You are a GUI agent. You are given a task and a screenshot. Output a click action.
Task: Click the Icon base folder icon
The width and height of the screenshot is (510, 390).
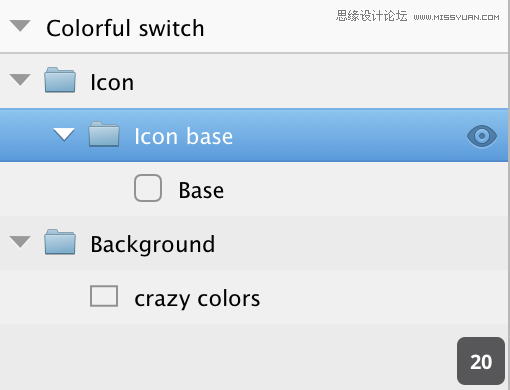pos(104,134)
